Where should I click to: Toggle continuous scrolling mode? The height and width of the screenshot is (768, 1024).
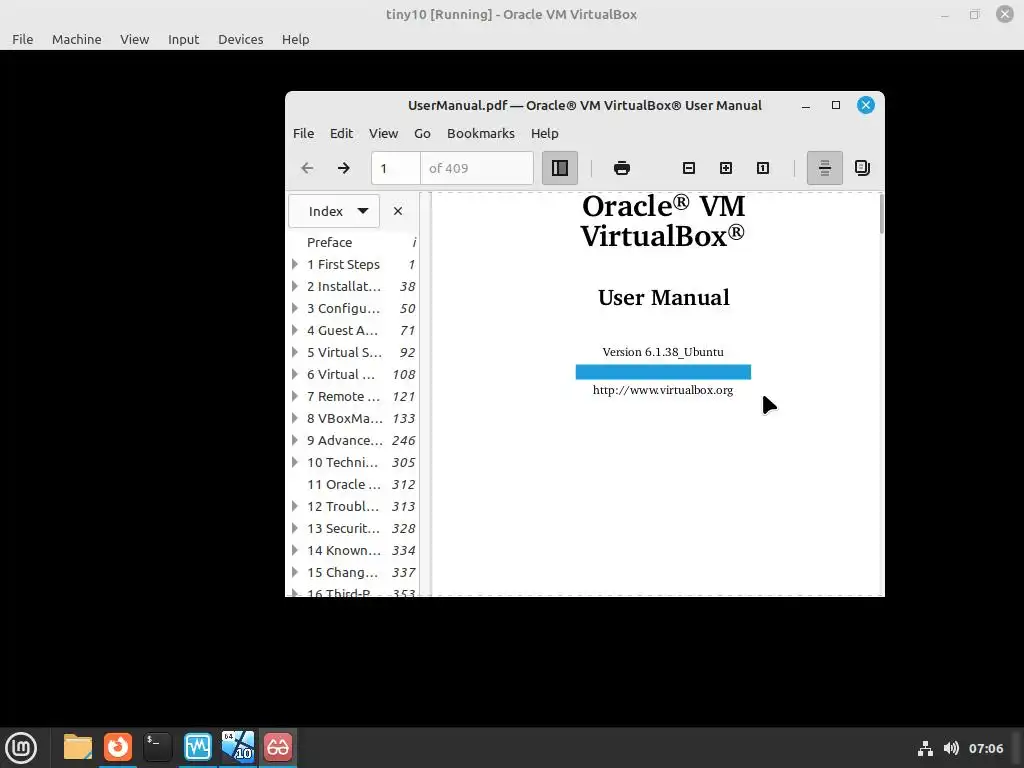point(825,168)
